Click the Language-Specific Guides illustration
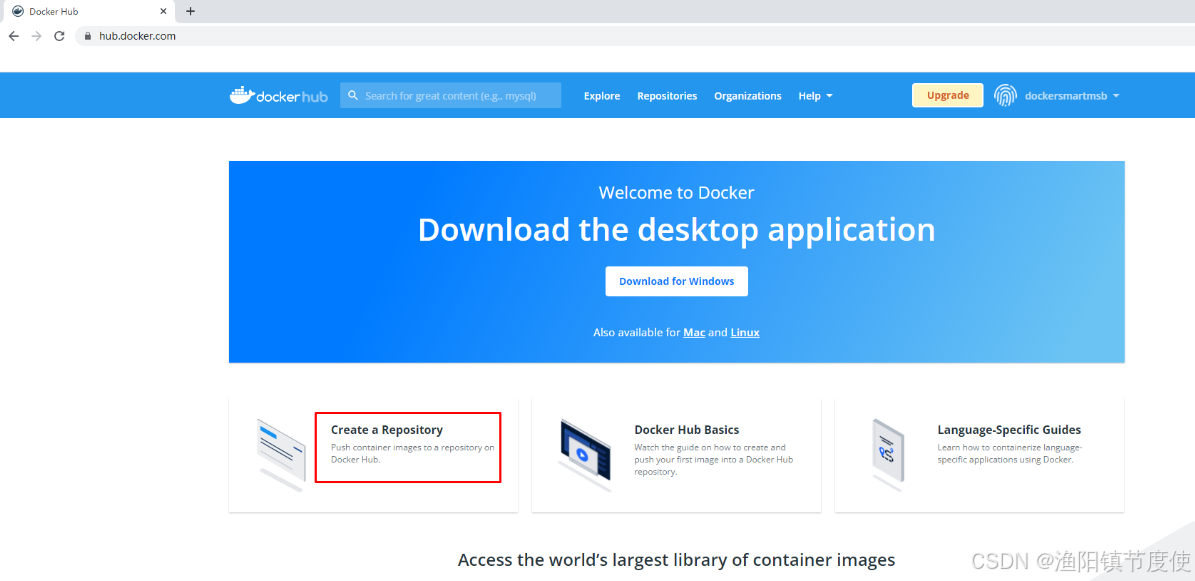1195x581 pixels. pyautogui.click(x=887, y=454)
